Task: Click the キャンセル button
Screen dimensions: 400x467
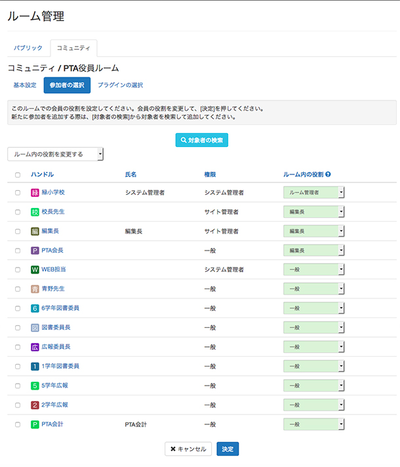Action: click(188, 449)
